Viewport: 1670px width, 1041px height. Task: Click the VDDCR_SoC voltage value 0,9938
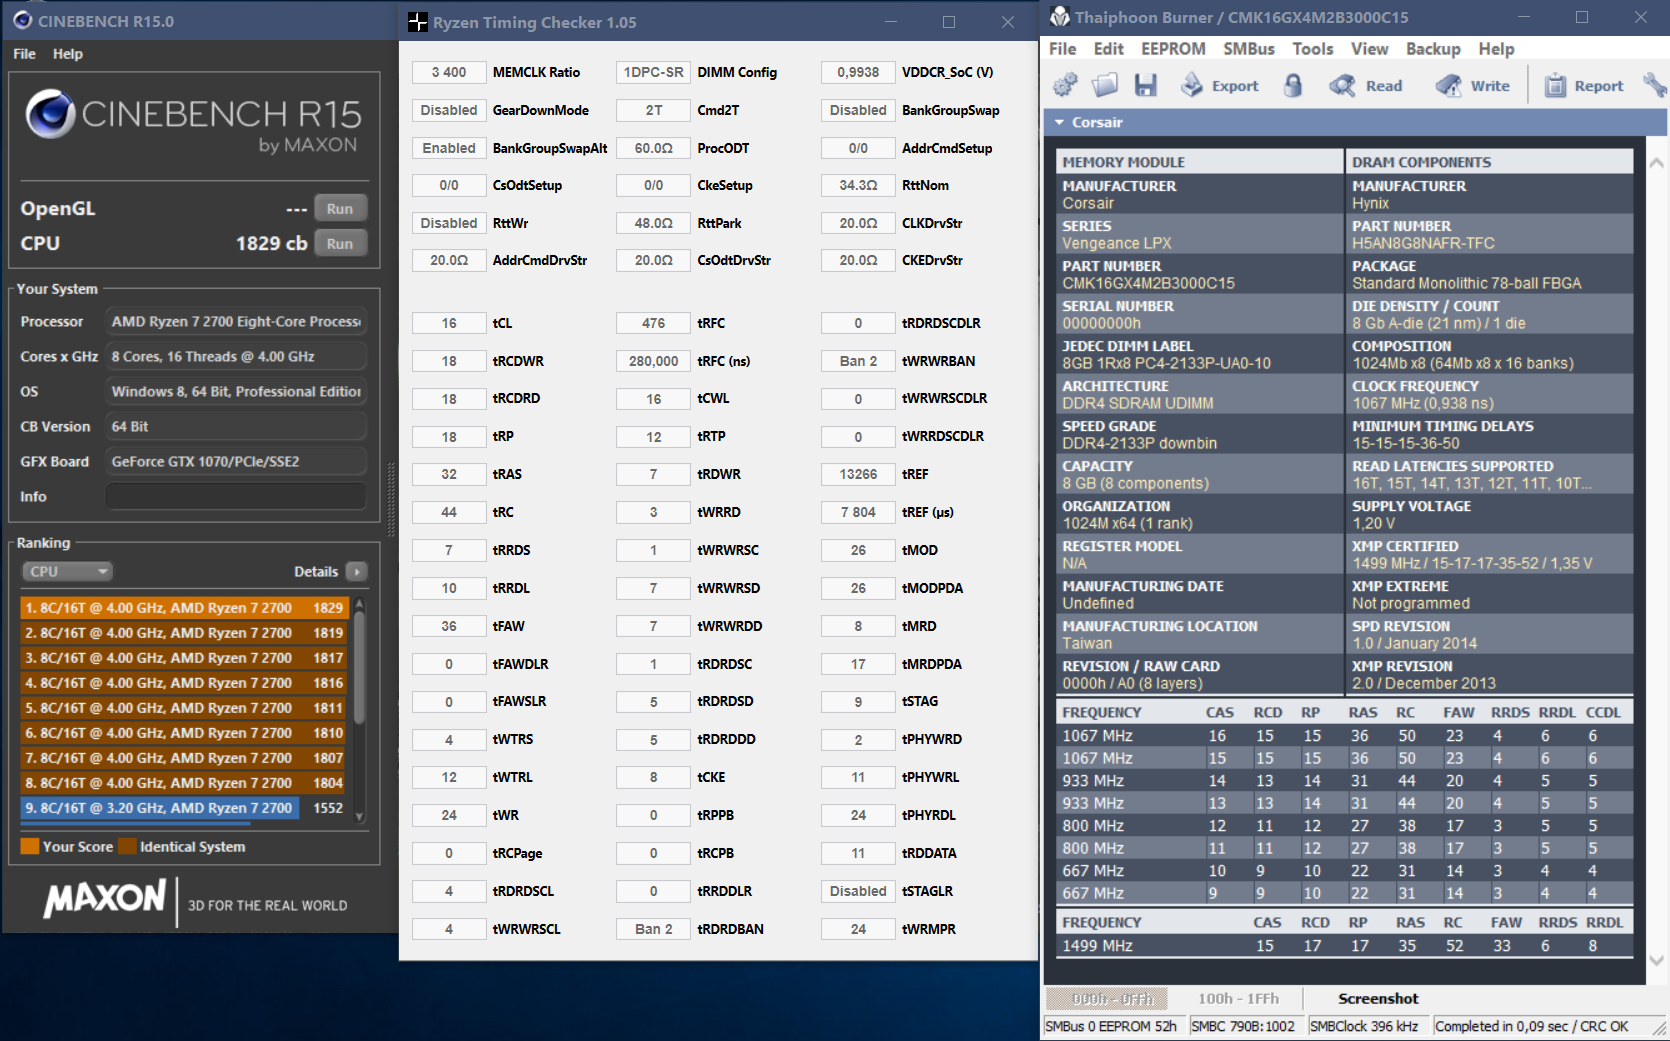(858, 72)
